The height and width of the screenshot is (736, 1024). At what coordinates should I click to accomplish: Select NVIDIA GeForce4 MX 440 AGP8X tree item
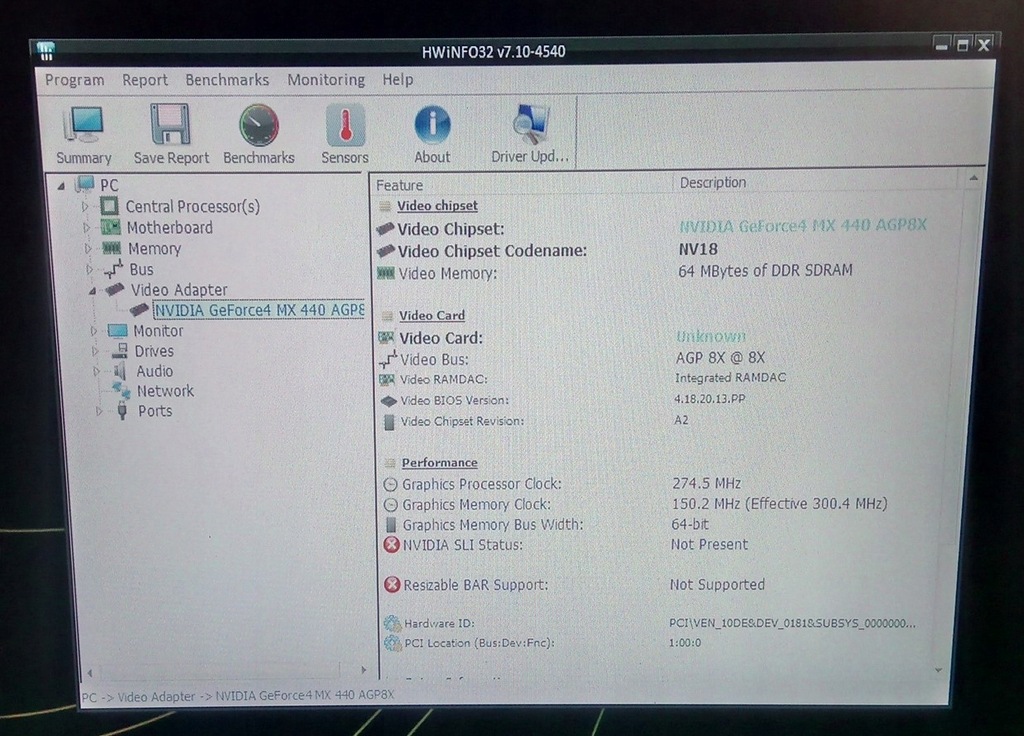(x=259, y=310)
